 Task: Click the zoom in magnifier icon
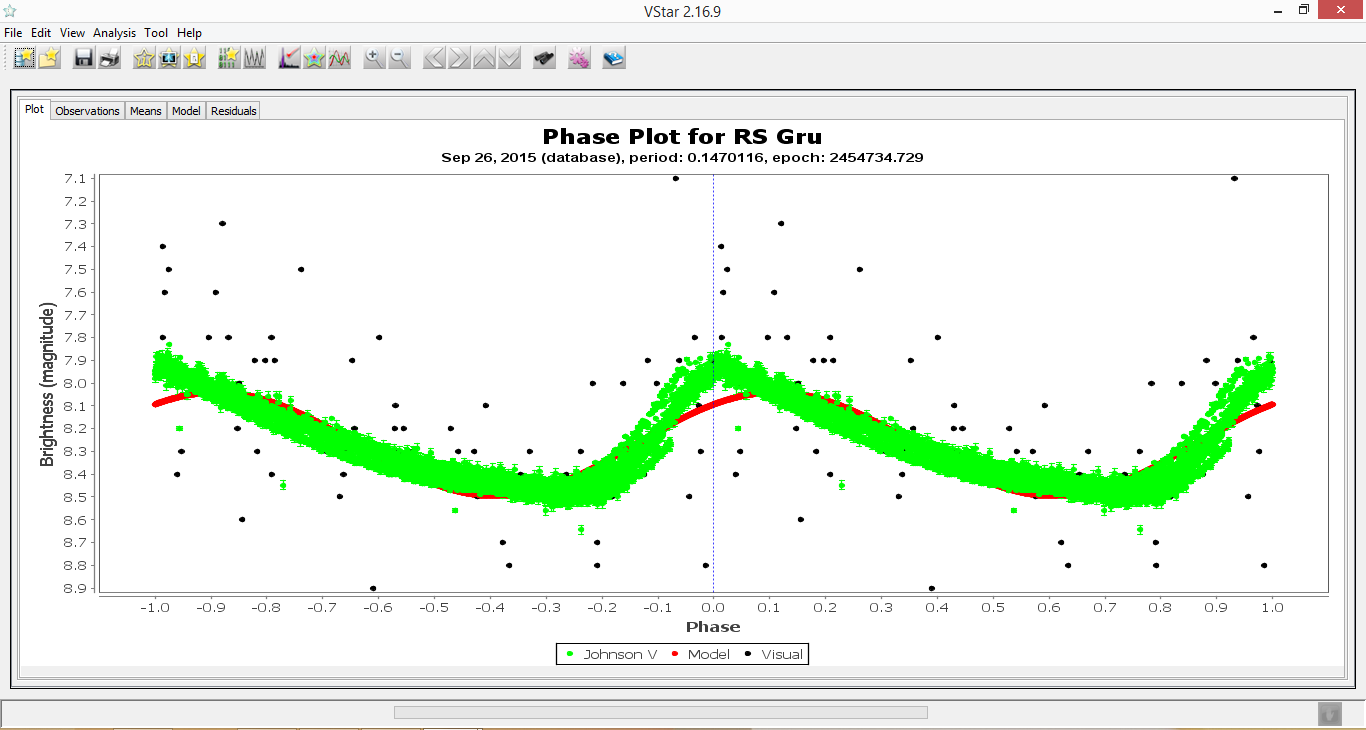(374, 59)
